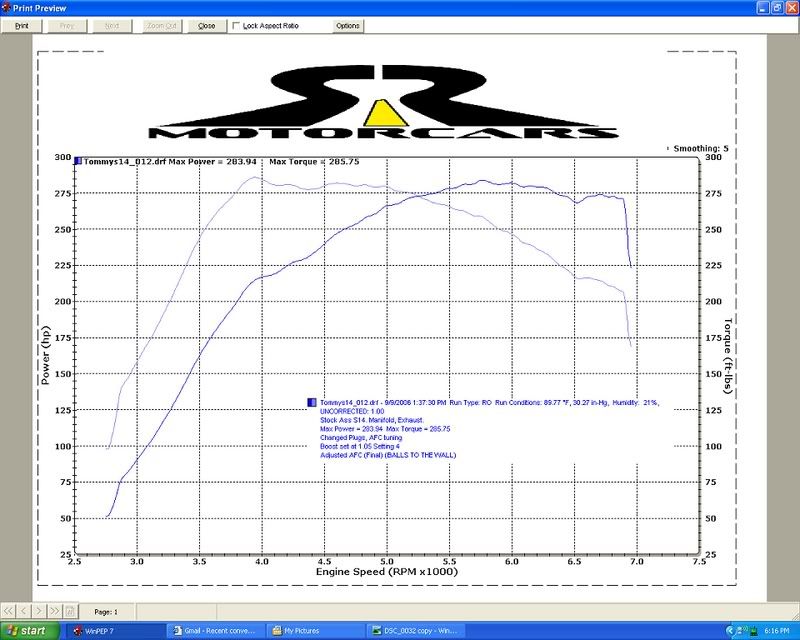Click the blue swatch next to run info text
Image resolution: width=800 pixels, height=640 pixels.
(x=312, y=402)
